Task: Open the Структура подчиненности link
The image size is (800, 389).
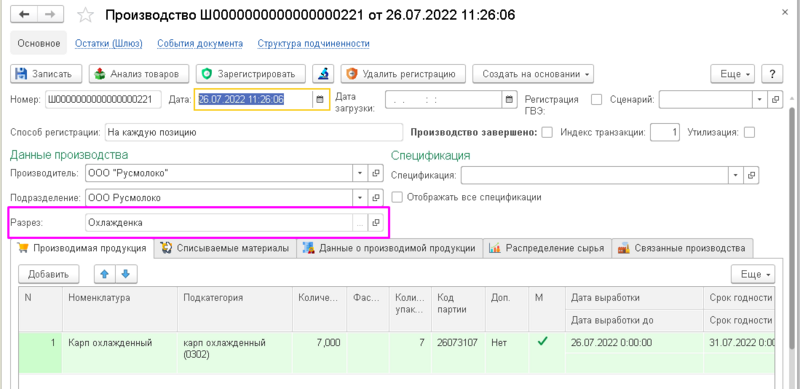Action: [313, 44]
